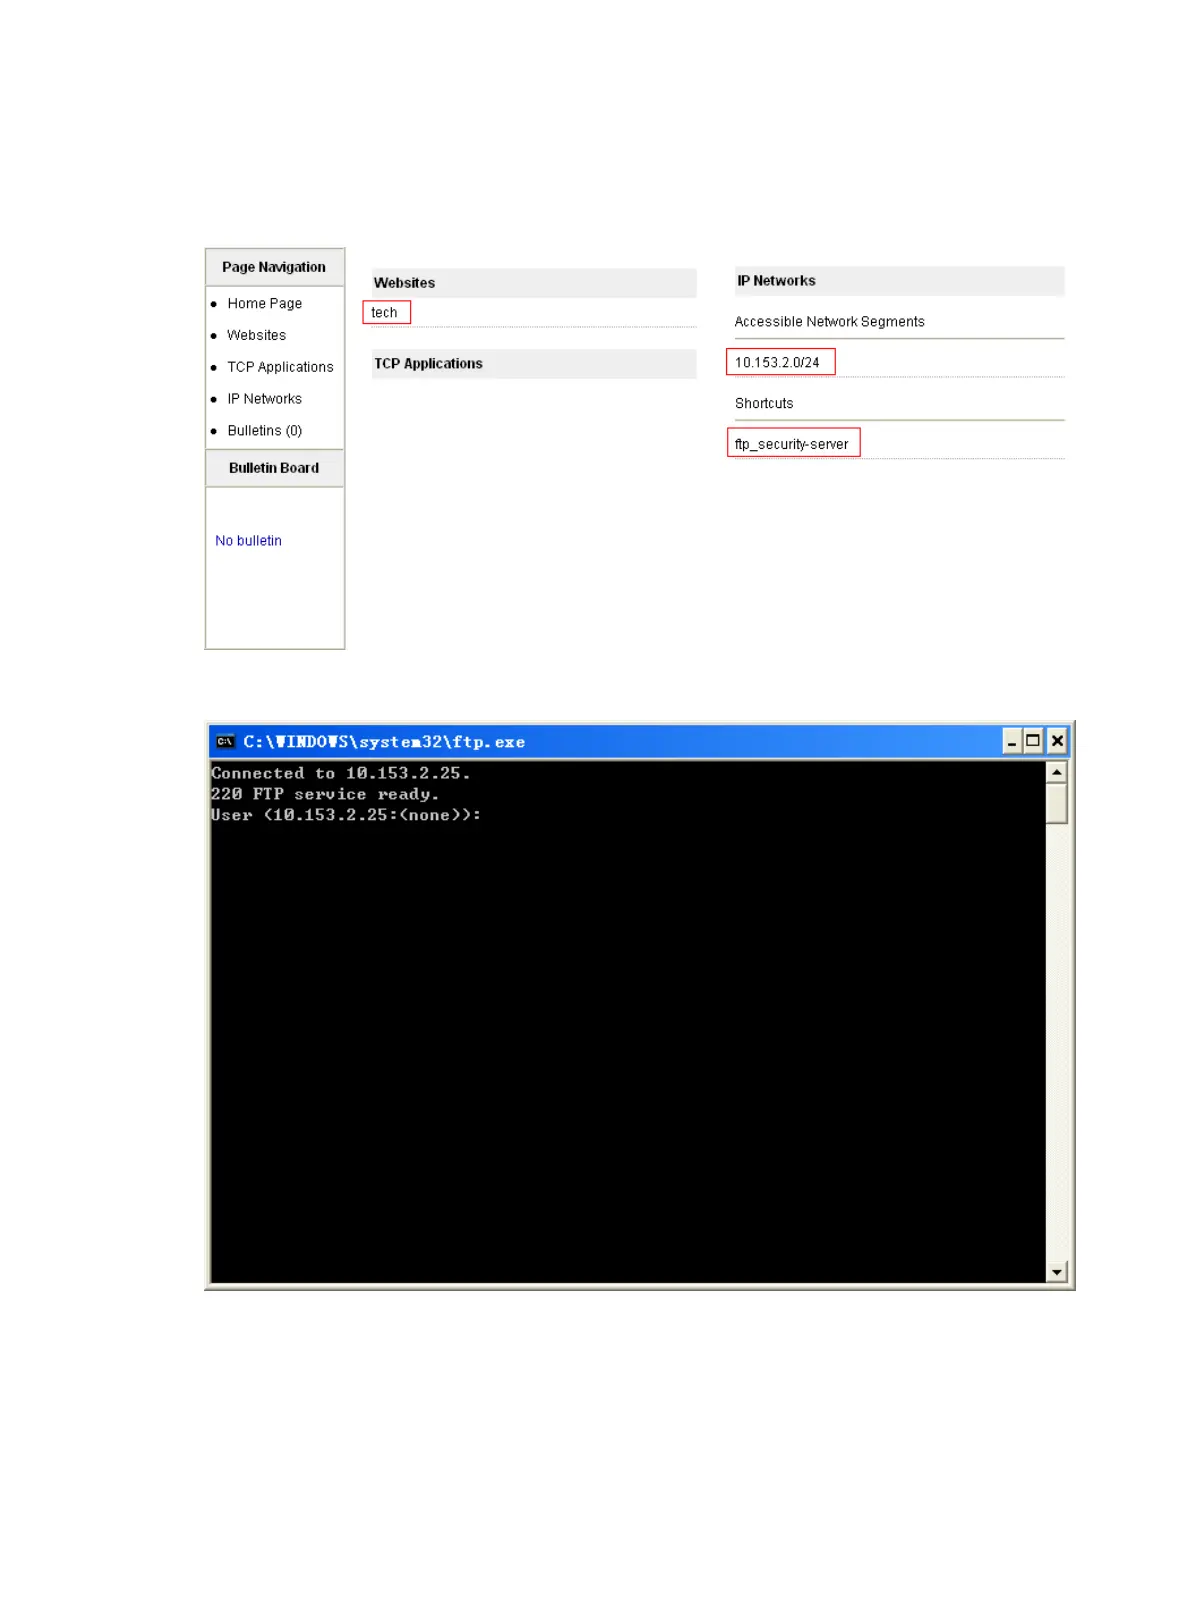Go to Websites in Page Navigation
The height and width of the screenshot is (1616, 1190).
(256, 335)
